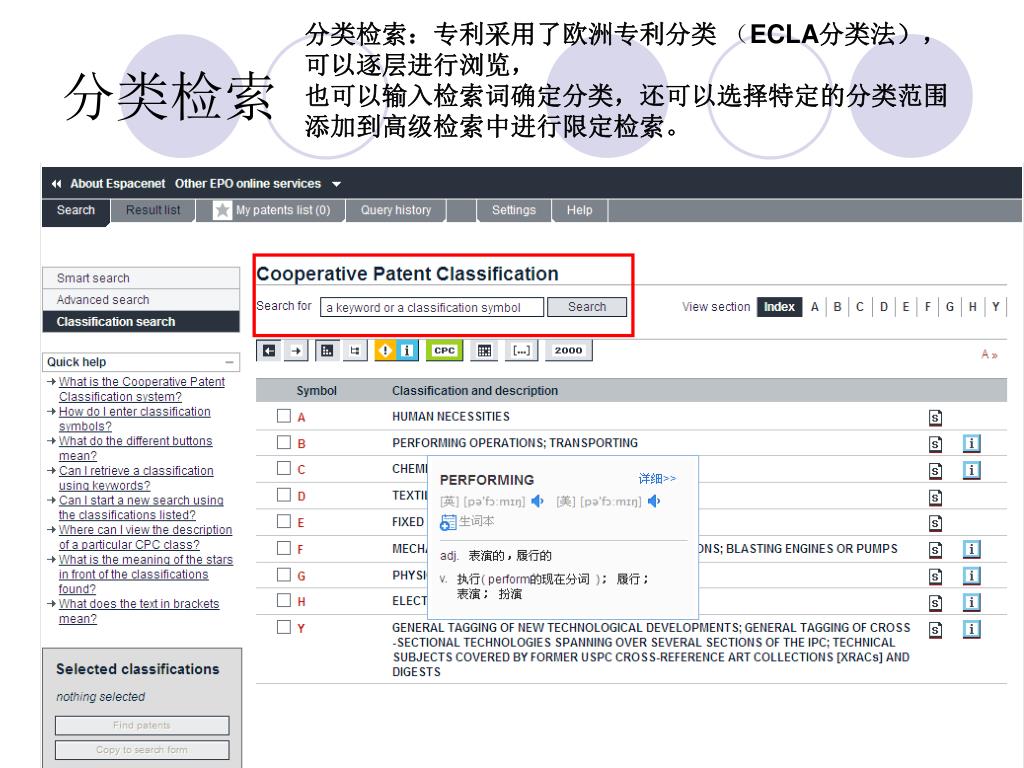This screenshot has height=768, width=1024.
Task: Open 详细>> details link in dictionary popup
Action: point(657,479)
